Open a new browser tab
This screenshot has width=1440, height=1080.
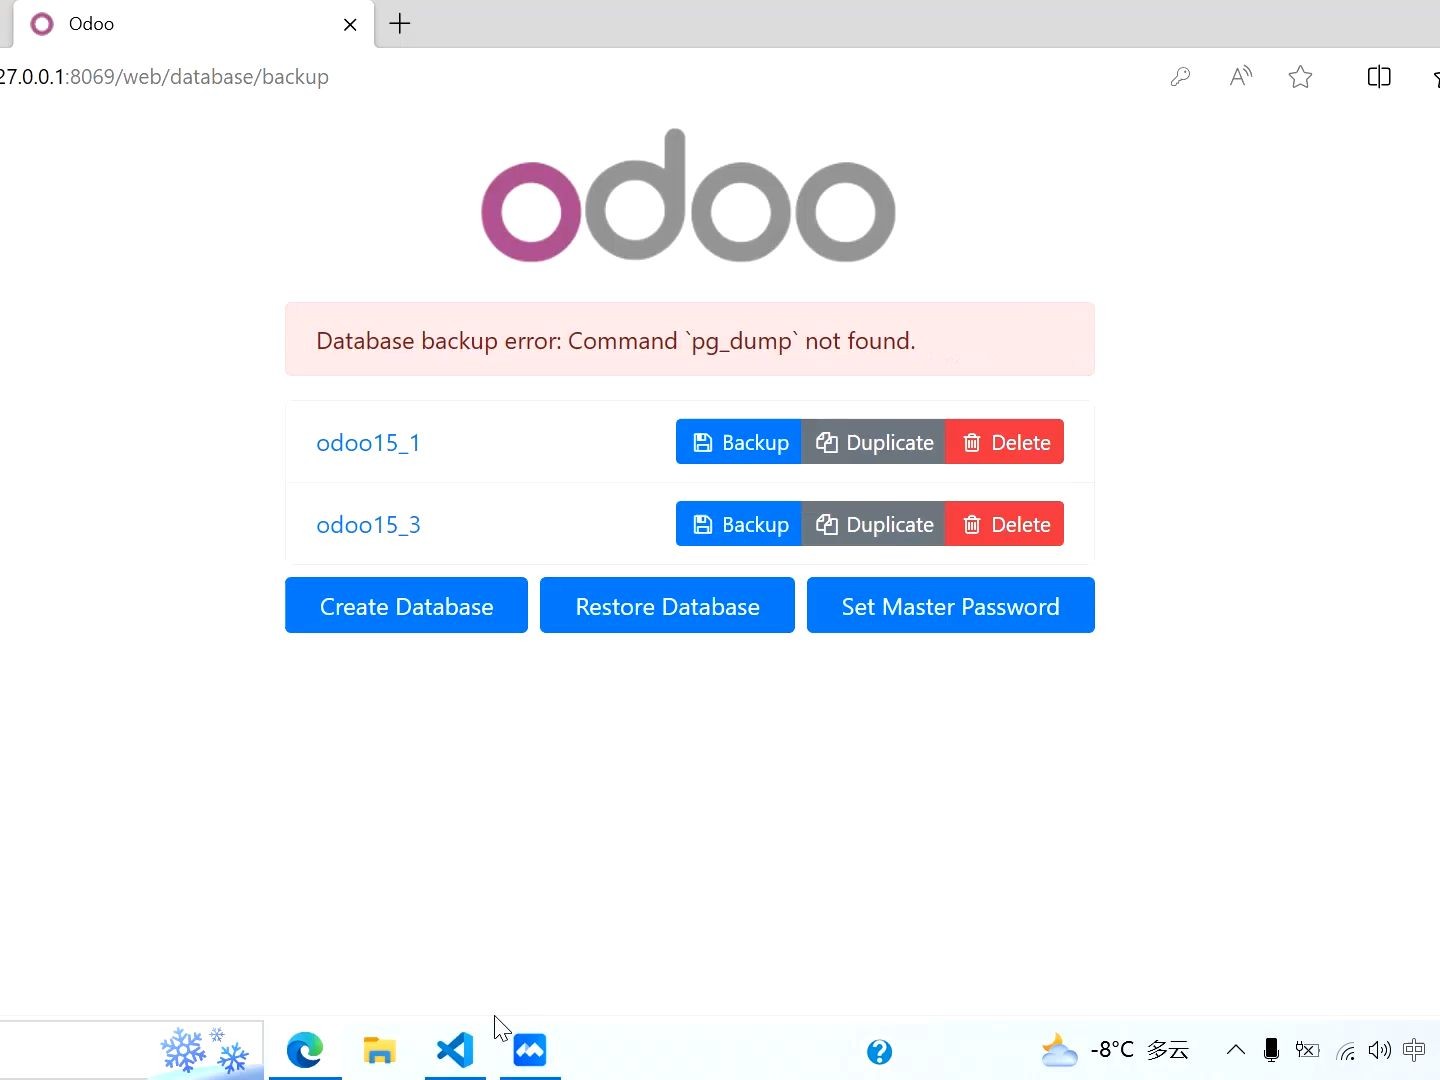(x=400, y=24)
